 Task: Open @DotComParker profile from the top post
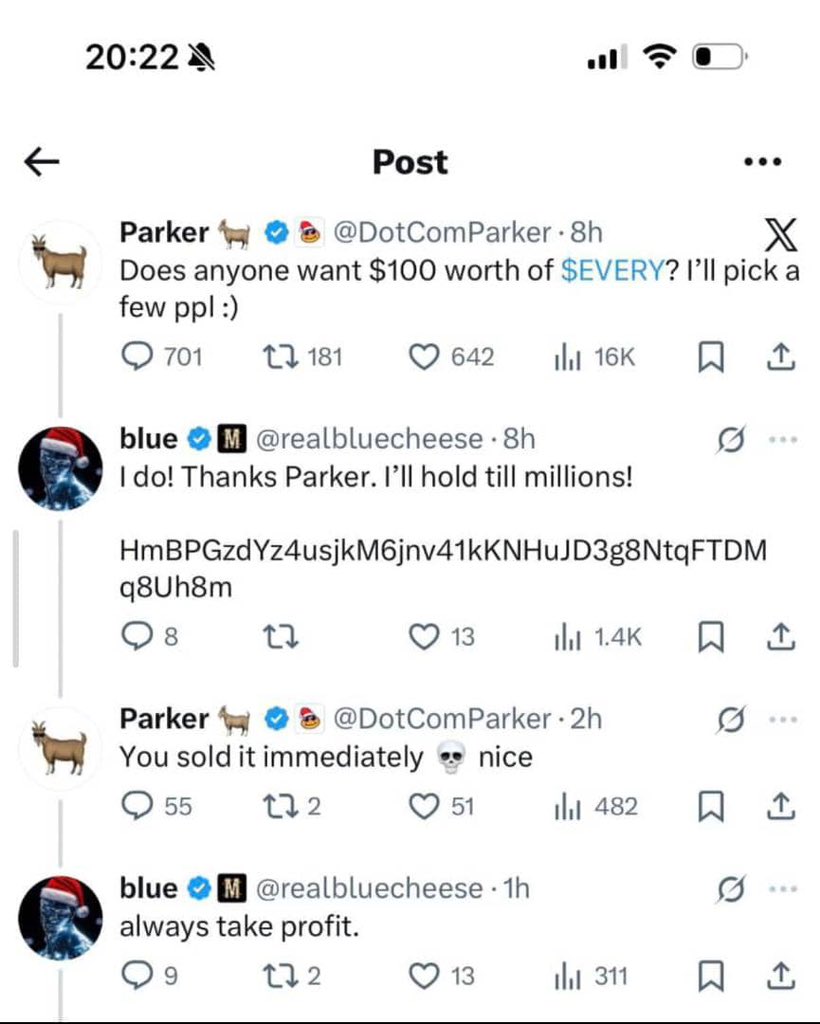point(440,233)
